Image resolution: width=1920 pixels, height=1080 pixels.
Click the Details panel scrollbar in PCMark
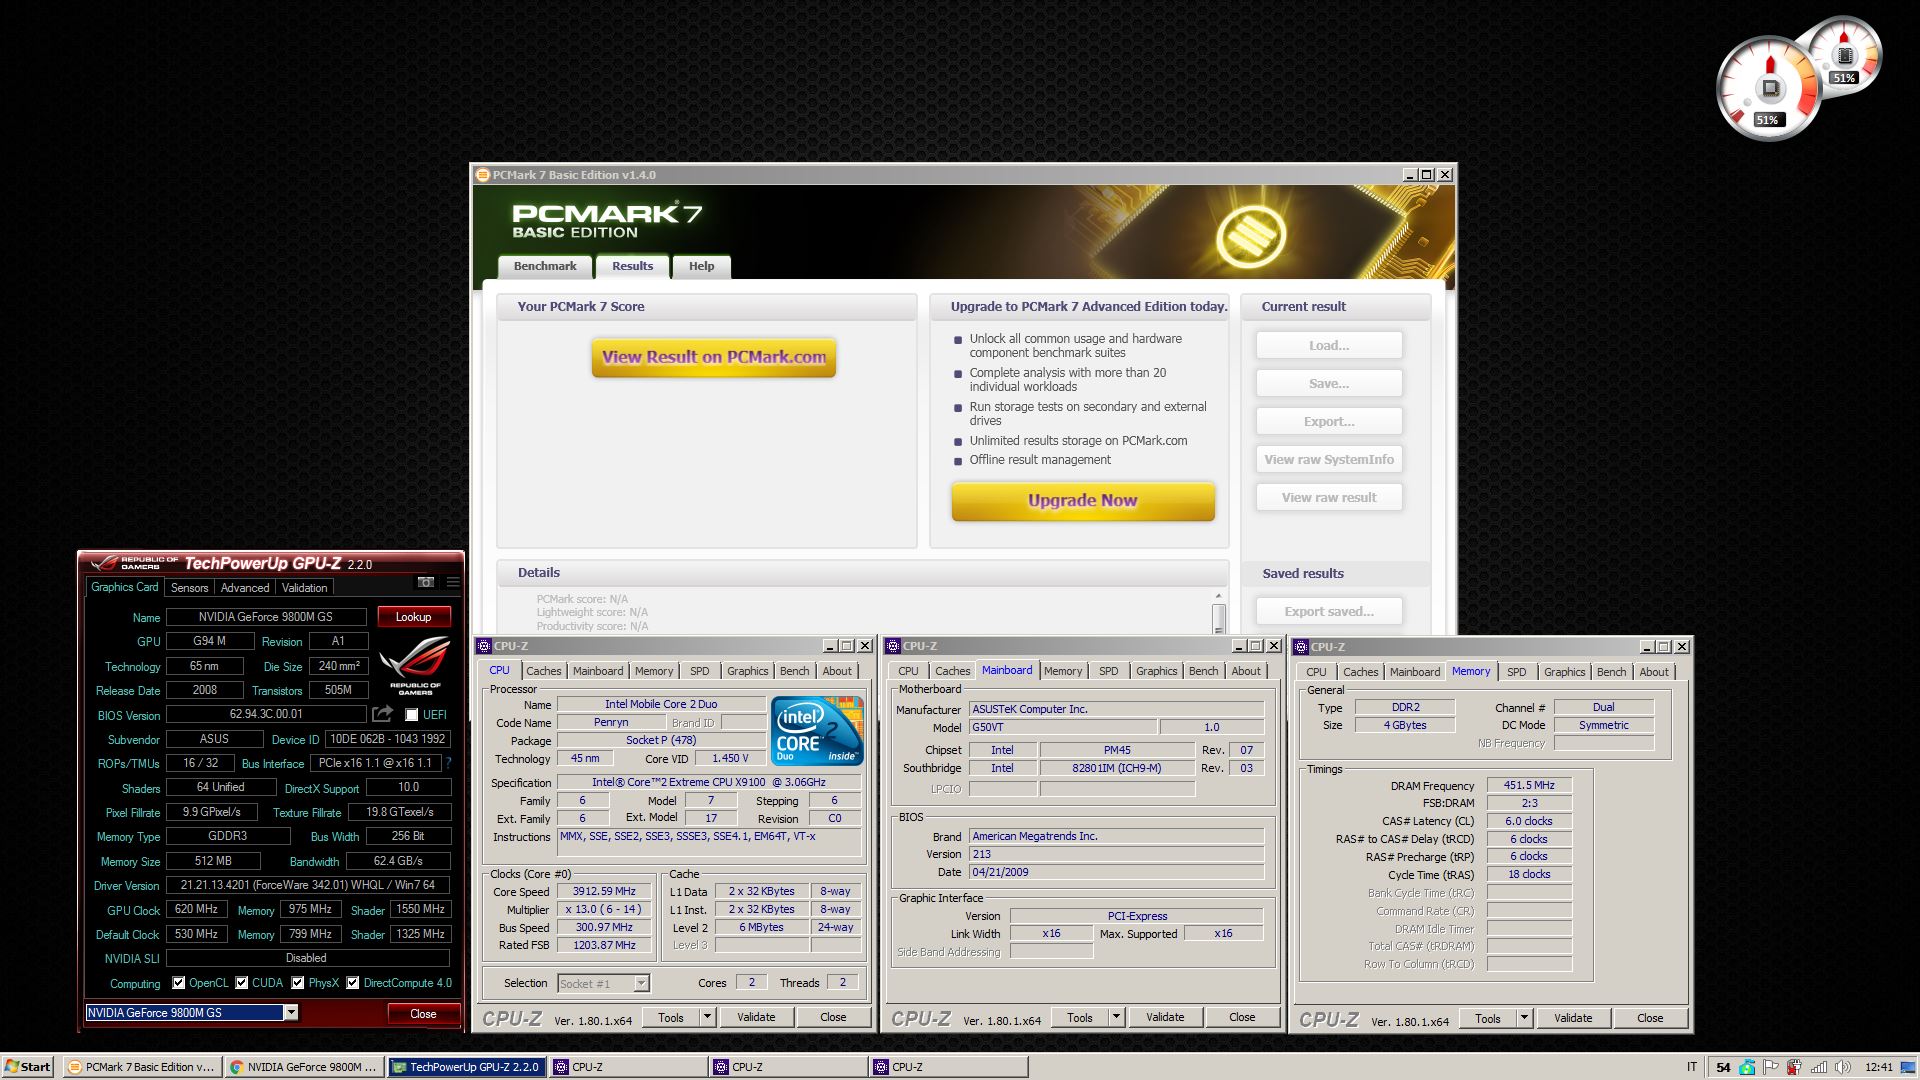(1218, 611)
